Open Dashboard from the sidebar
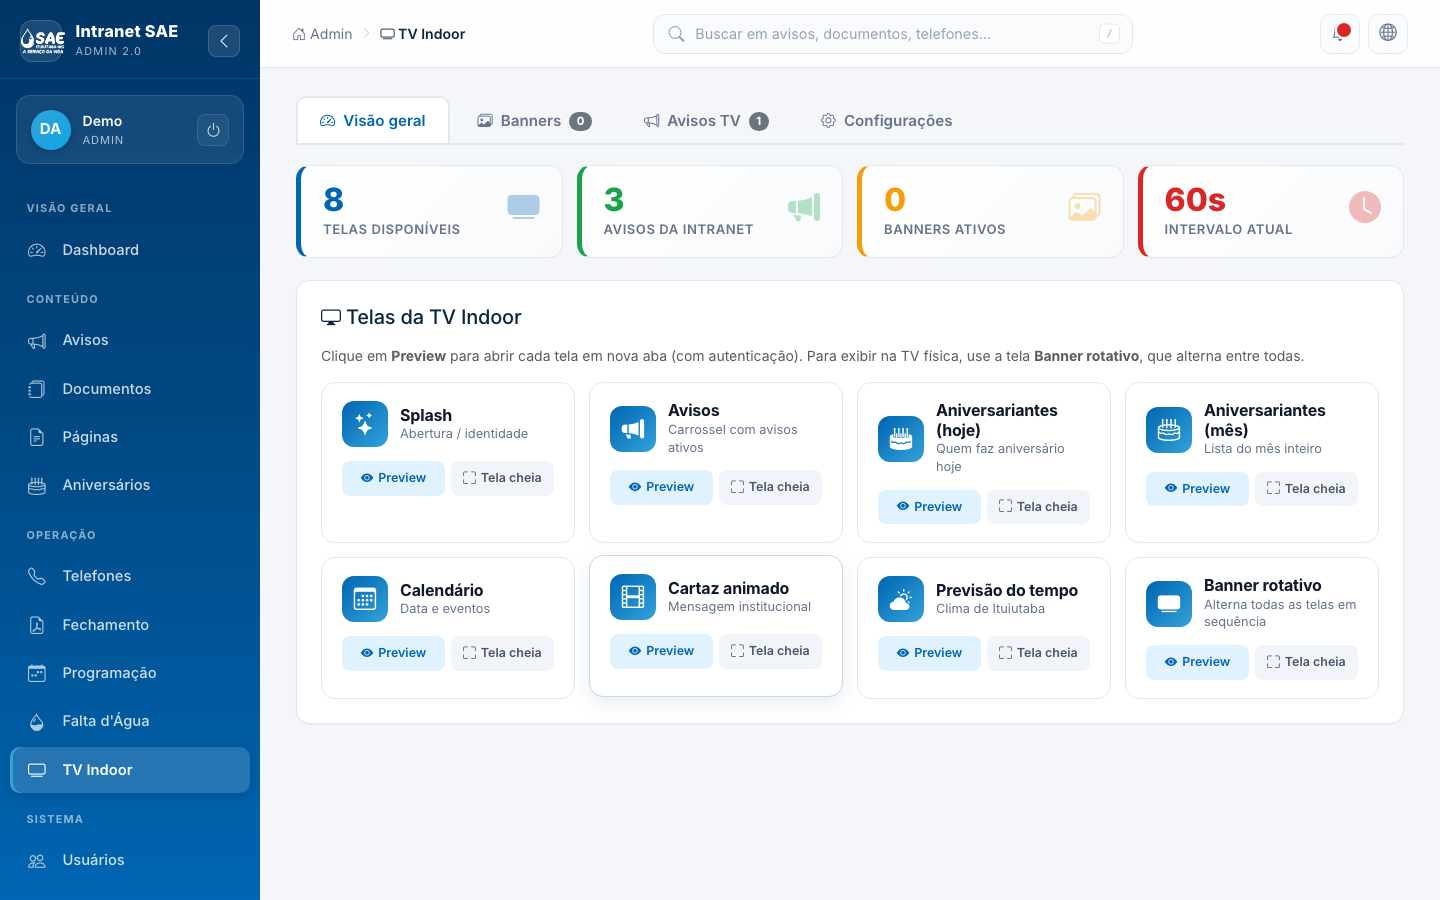Image resolution: width=1440 pixels, height=900 pixels. click(x=130, y=250)
